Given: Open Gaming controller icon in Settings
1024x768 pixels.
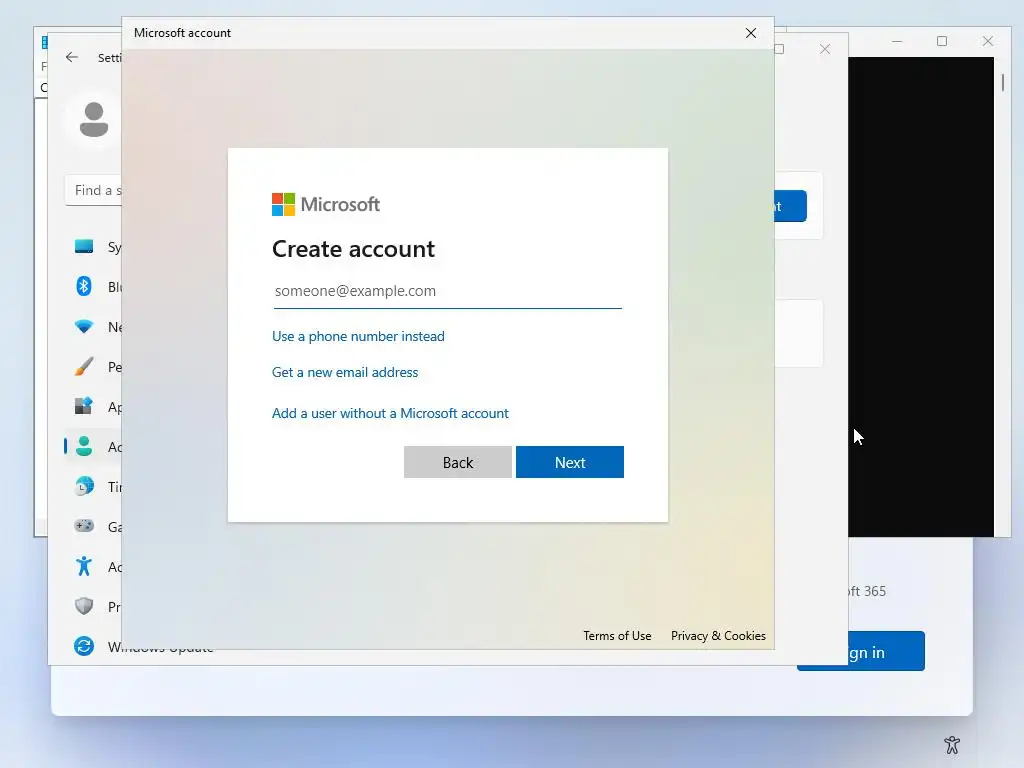Looking at the screenshot, I should 84,526.
